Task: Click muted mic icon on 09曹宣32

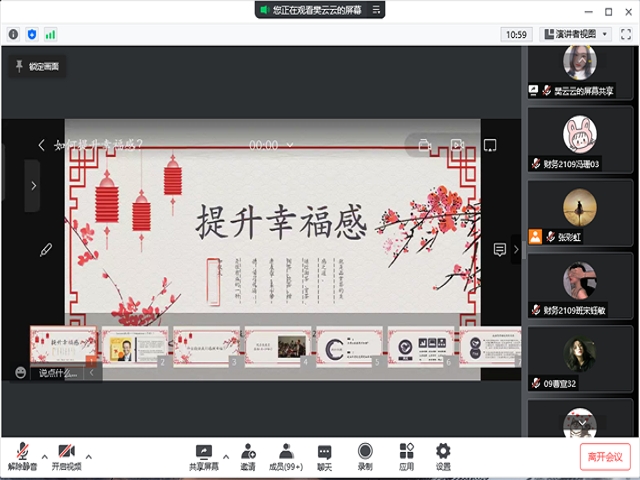Action: (x=536, y=383)
